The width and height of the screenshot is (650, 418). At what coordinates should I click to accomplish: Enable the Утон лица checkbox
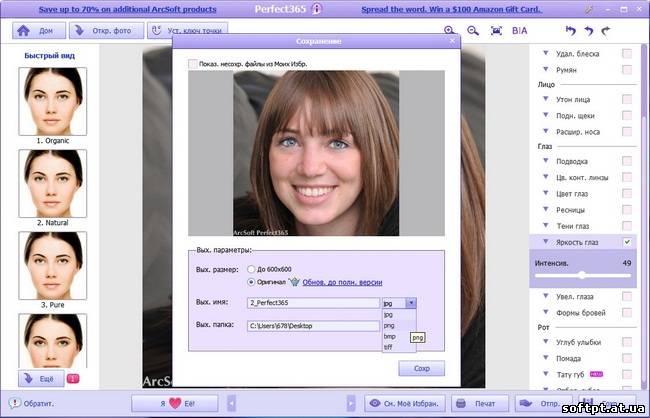tap(627, 99)
